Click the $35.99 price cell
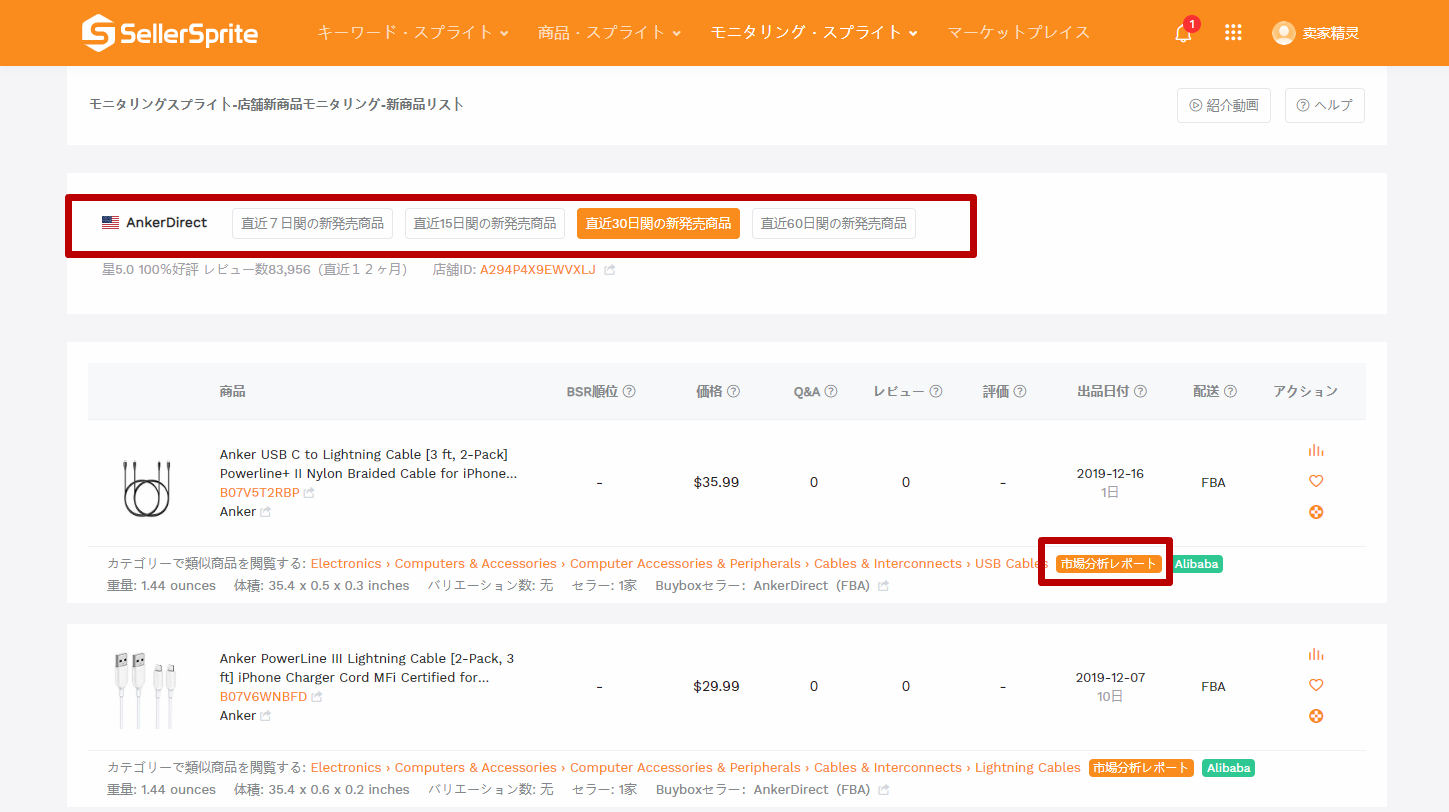Screen dimensions: 1449x812 coord(716,482)
